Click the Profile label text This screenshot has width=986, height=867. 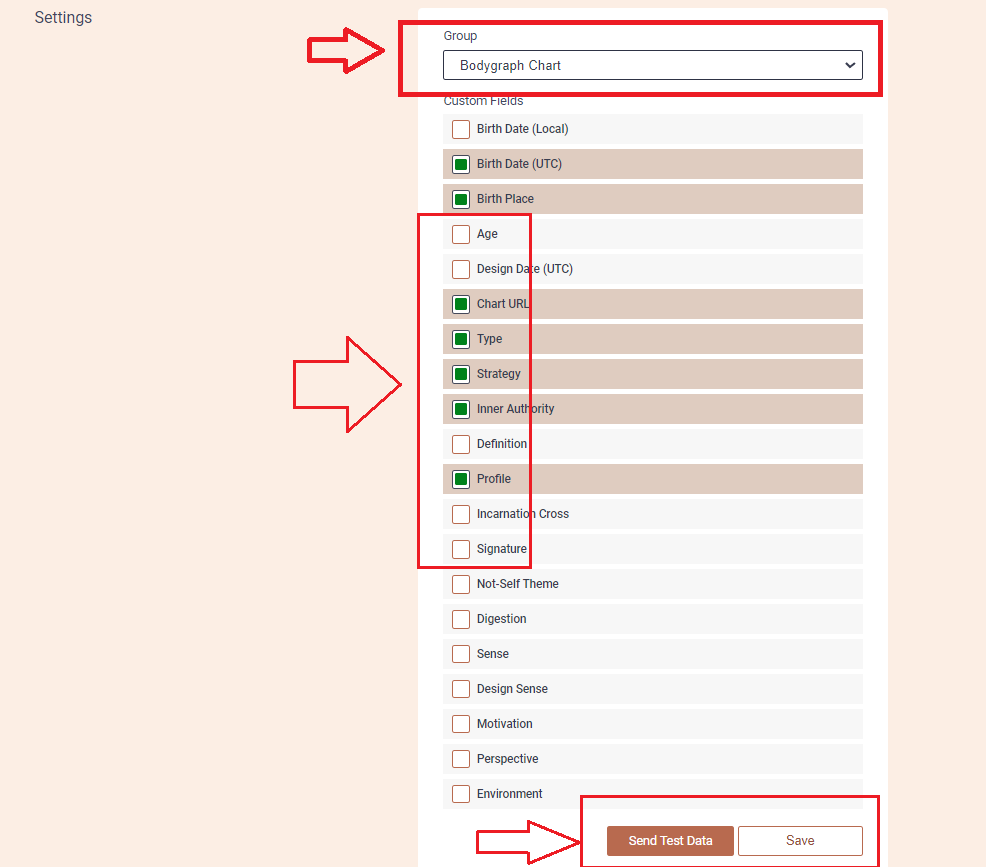pos(494,479)
